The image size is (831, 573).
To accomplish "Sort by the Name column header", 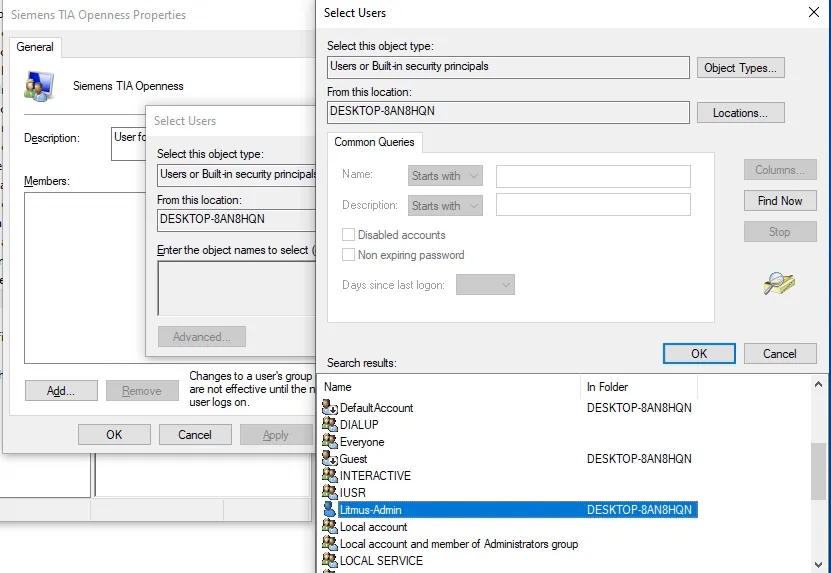I will [x=450, y=387].
